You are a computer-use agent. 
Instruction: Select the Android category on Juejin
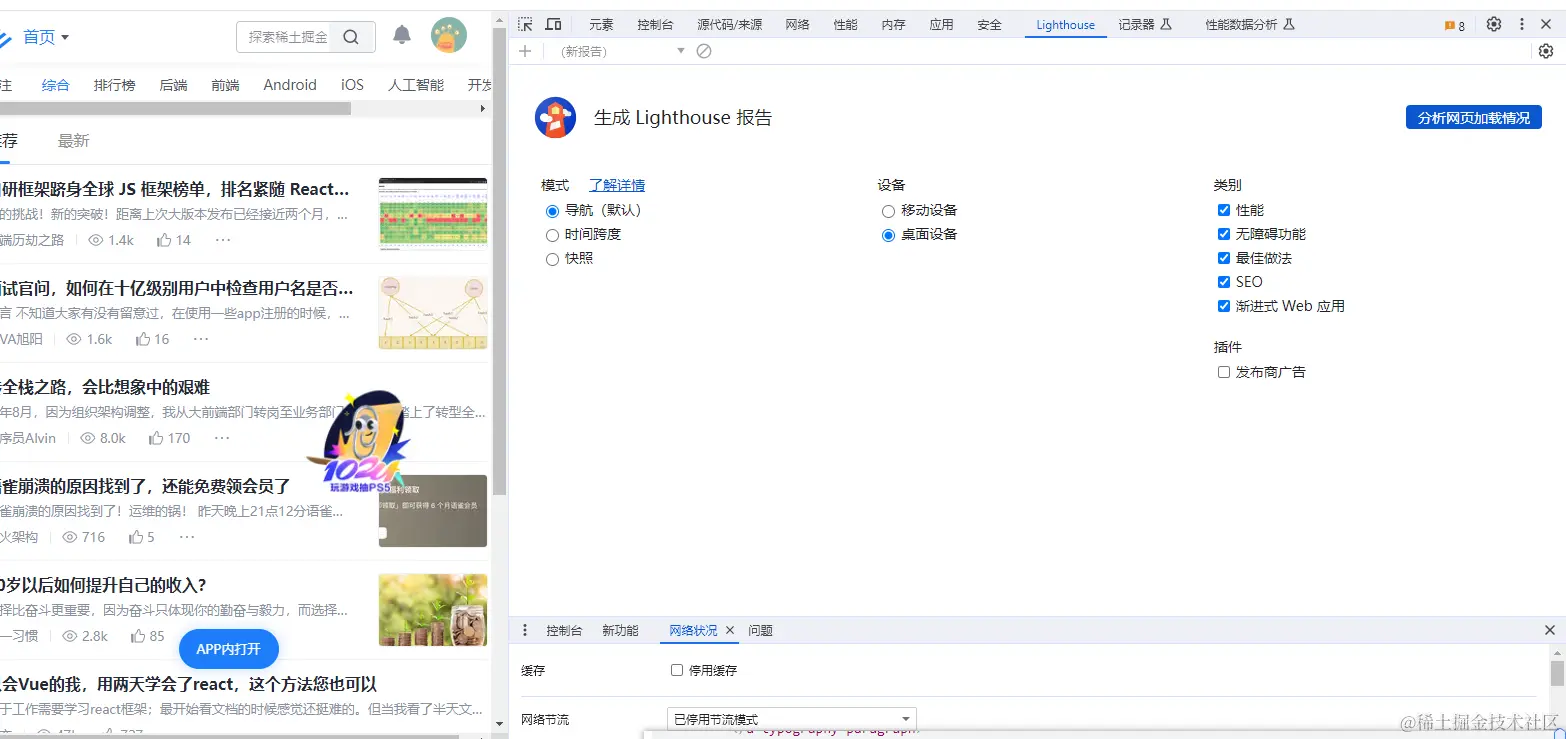pyautogui.click(x=290, y=85)
